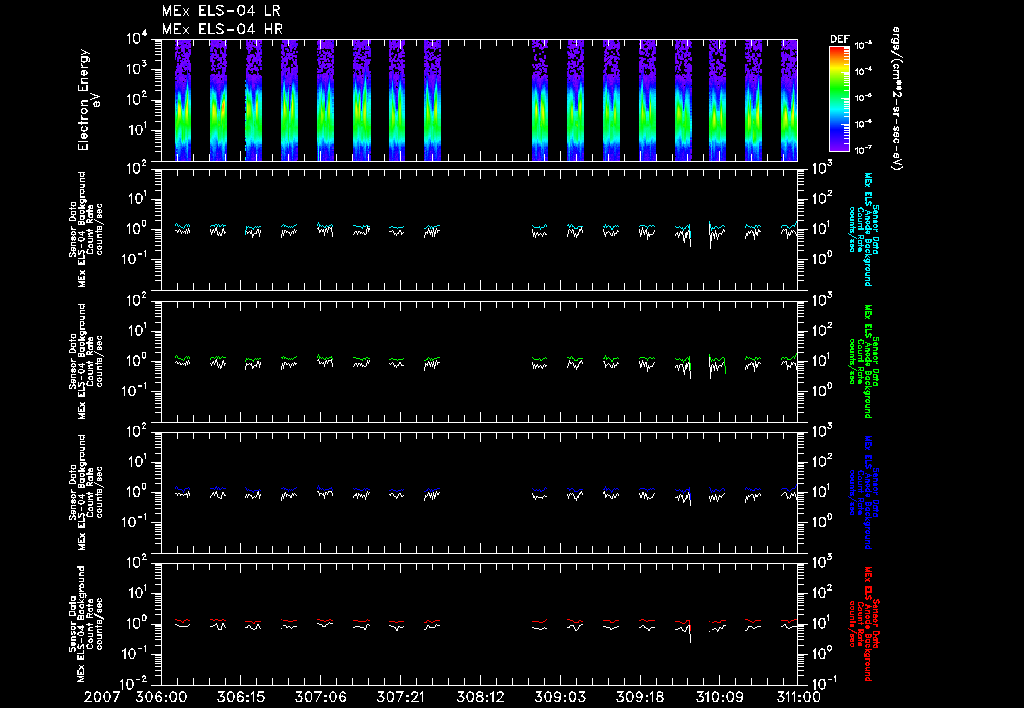The image size is (1024, 708).
Task: Click the "306:00" time axis label
Action: click(161, 697)
